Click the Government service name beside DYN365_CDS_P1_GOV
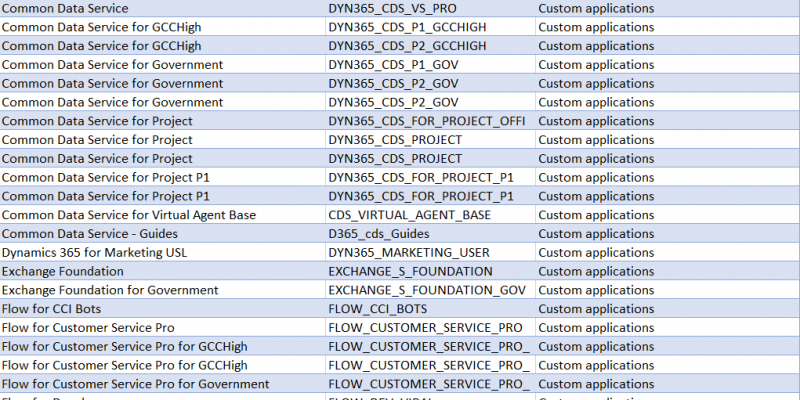This screenshot has width=800, height=400. coord(162,64)
